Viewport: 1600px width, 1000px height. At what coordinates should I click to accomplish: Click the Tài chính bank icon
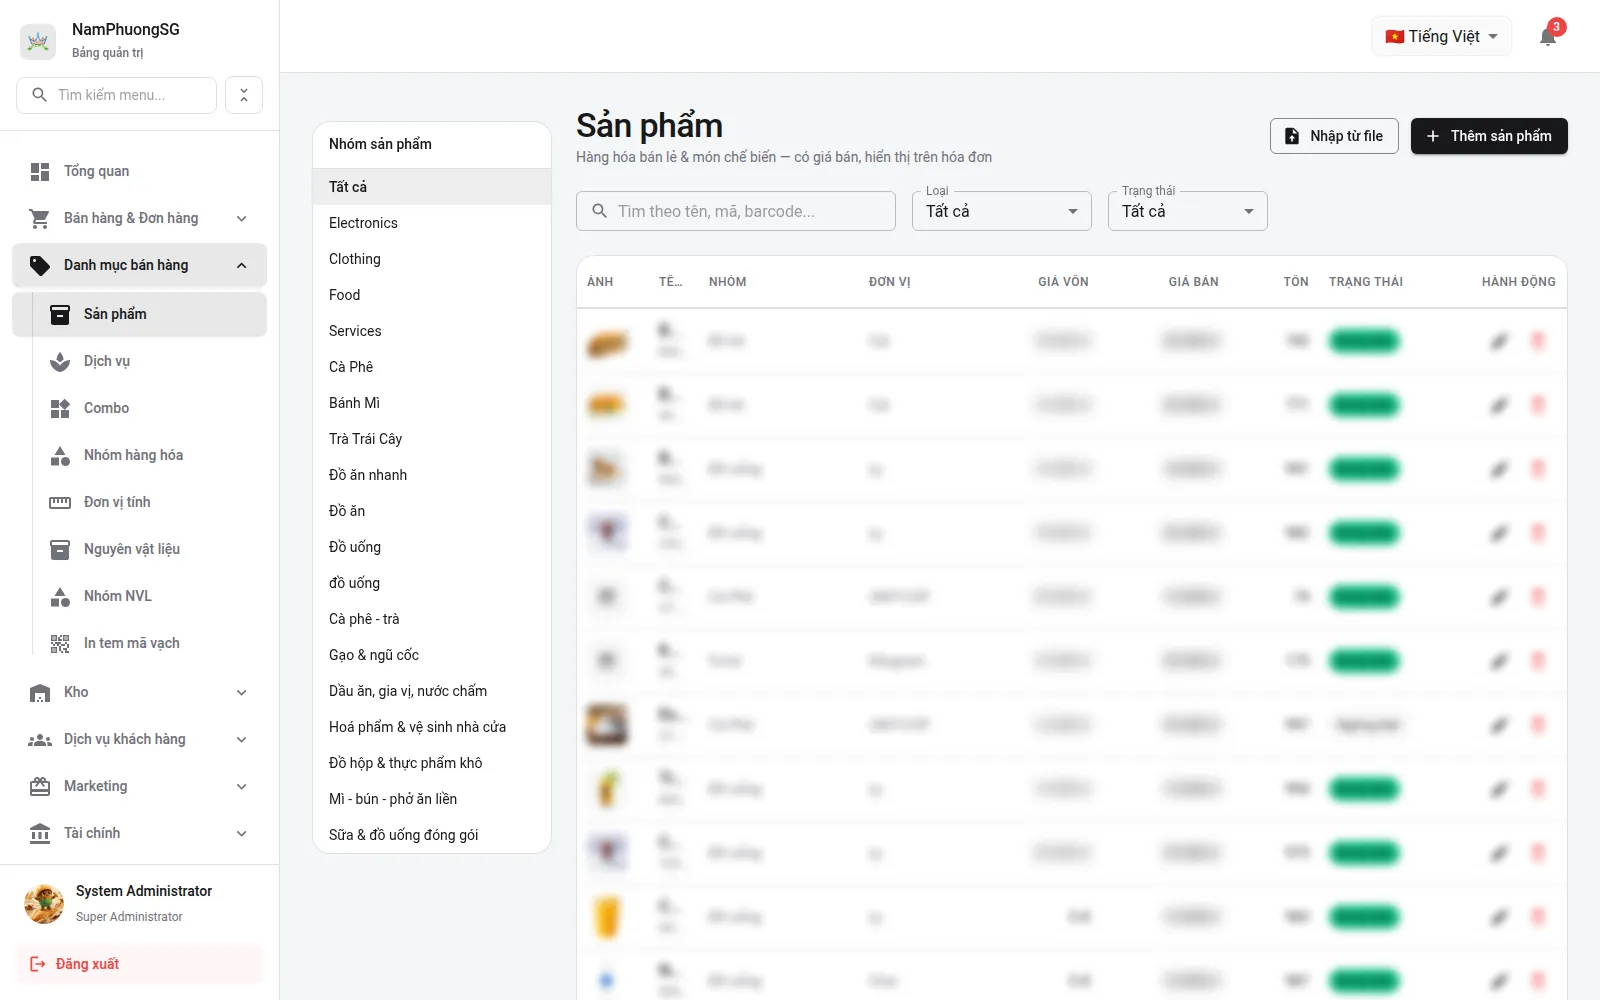[40, 834]
